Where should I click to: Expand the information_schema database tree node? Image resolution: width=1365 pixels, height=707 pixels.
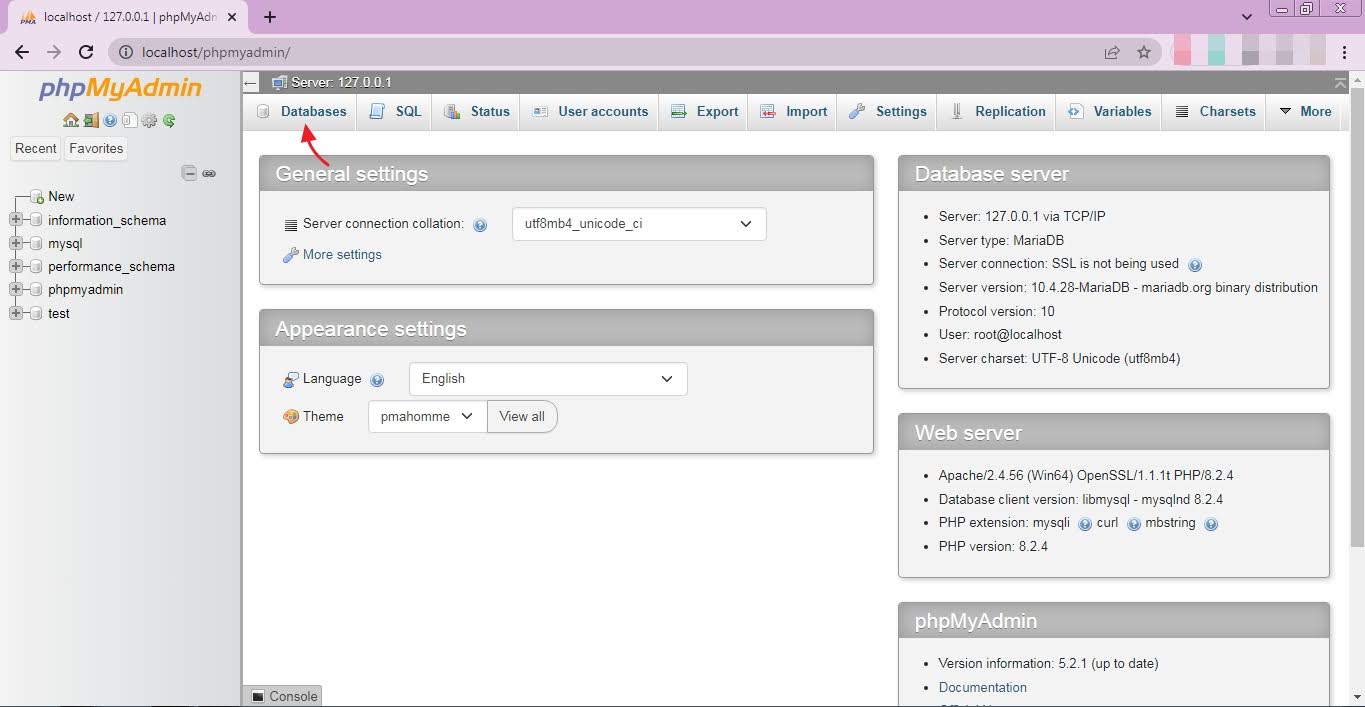click(x=15, y=220)
